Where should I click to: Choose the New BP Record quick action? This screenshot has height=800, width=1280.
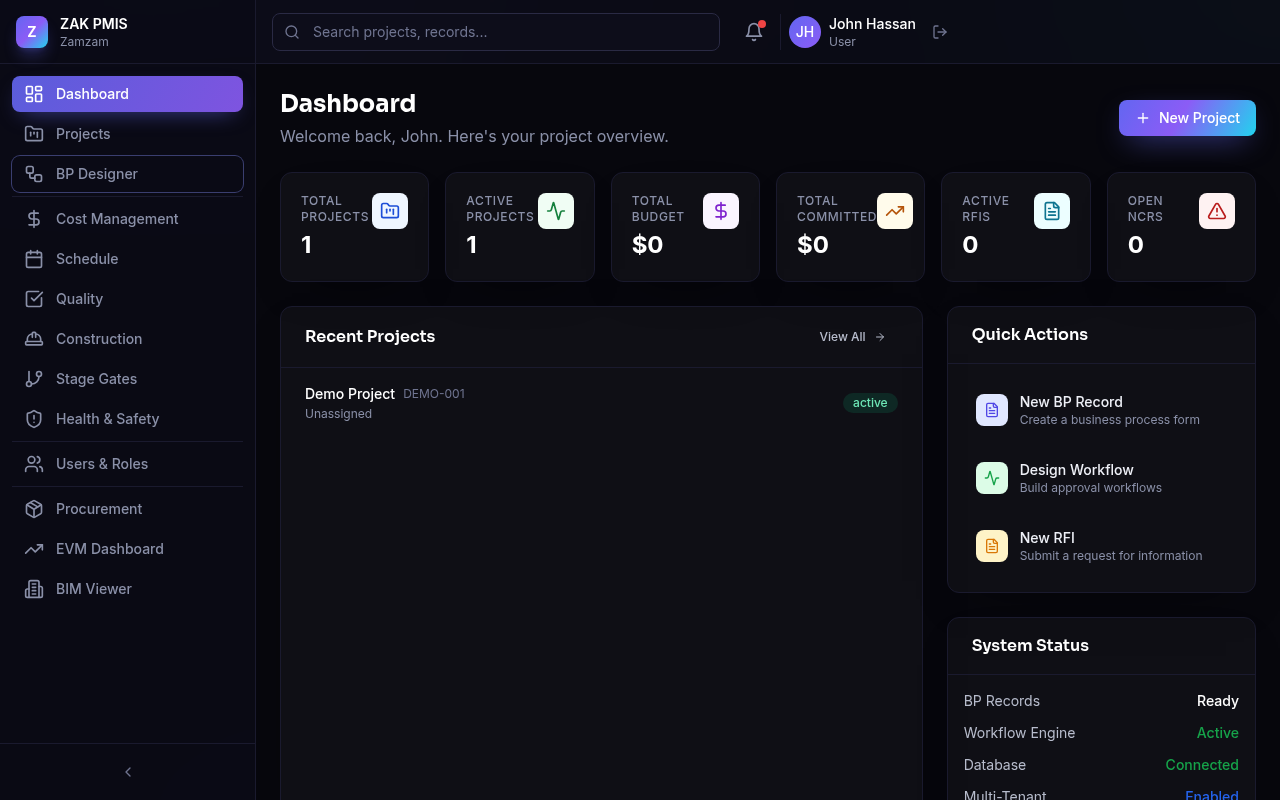(x=1101, y=410)
